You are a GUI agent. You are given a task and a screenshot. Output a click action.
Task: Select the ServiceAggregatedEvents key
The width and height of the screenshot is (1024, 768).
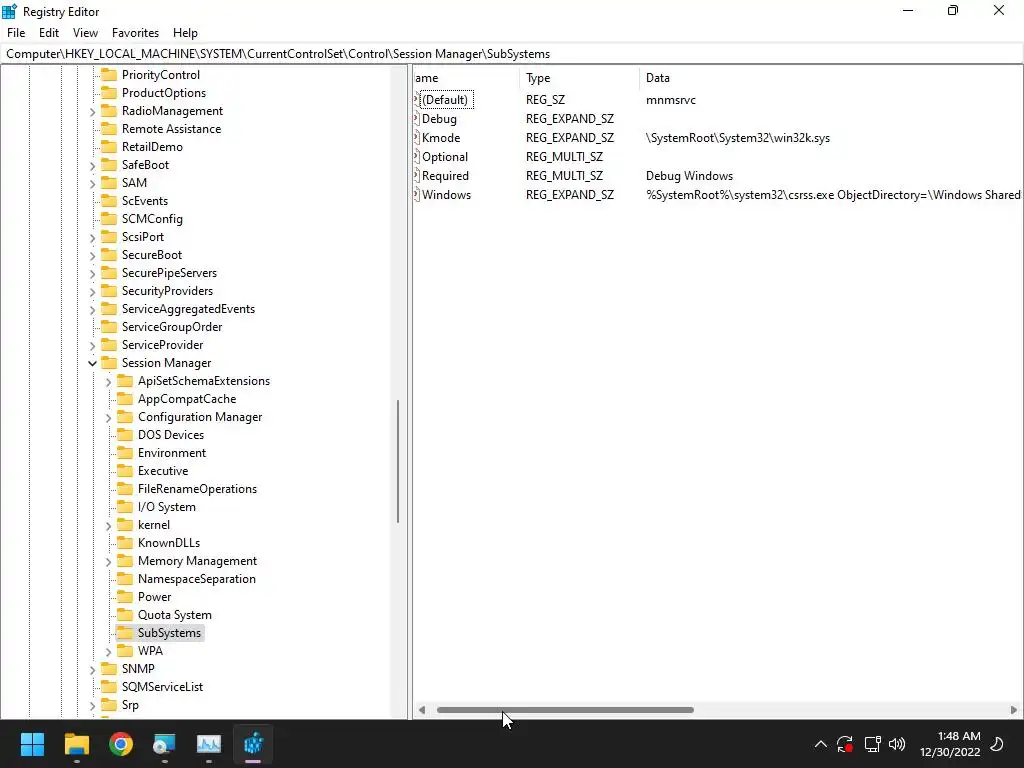pos(188,308)
